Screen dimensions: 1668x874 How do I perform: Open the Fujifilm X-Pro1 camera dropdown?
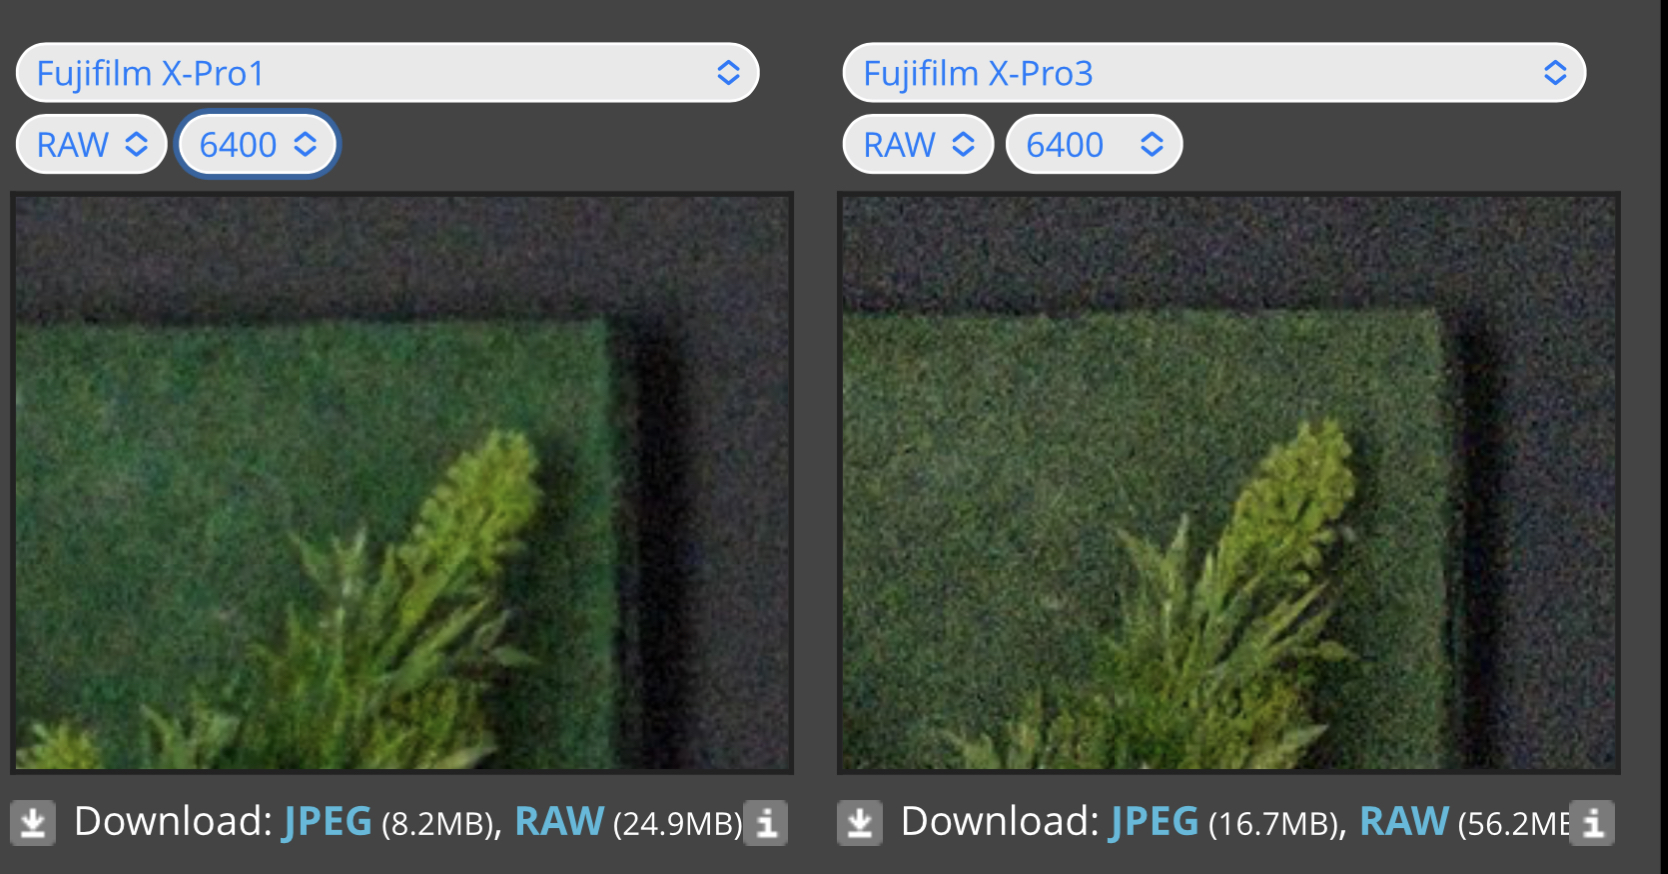tap(388, 72)
